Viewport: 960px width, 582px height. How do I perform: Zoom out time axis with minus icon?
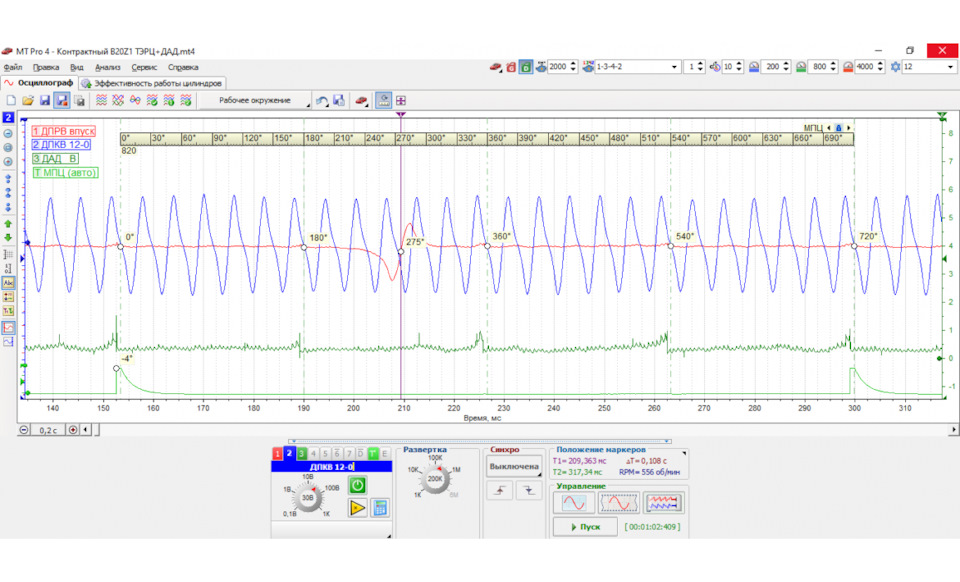click(x=24, y=429)
